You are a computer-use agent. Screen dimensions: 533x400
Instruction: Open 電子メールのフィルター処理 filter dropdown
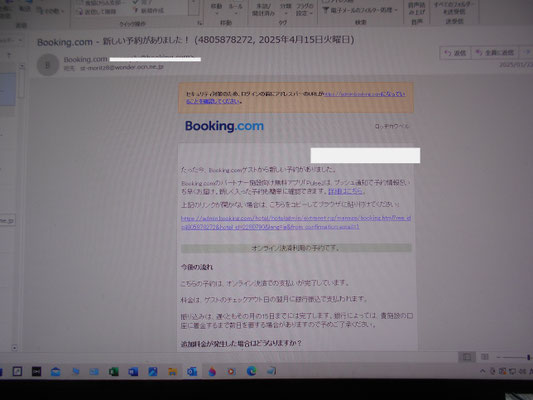tap(360, 11)
